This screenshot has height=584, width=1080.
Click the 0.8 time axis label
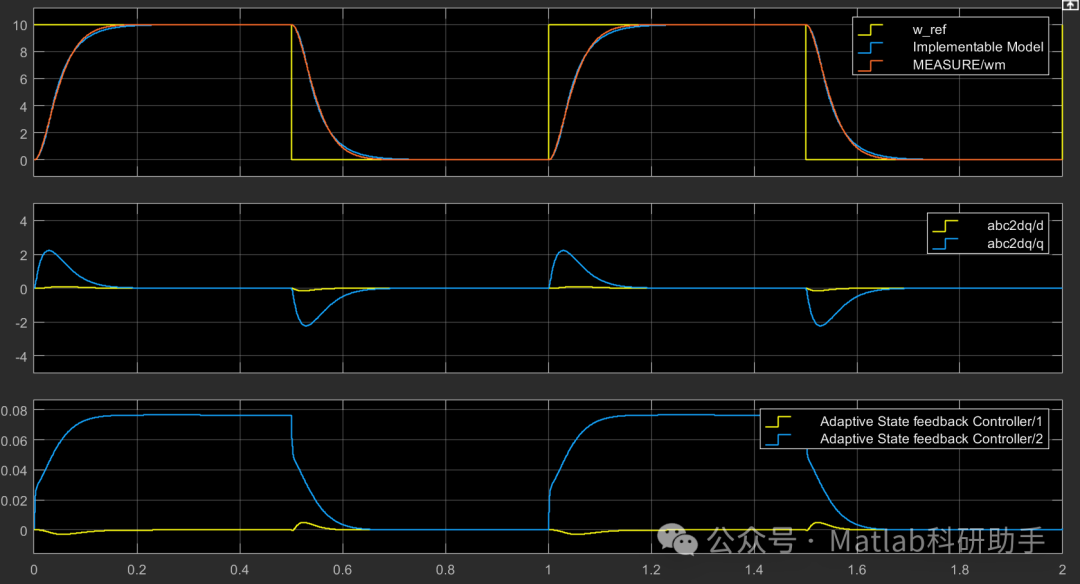pyautogui.click(x=445, y=570)
